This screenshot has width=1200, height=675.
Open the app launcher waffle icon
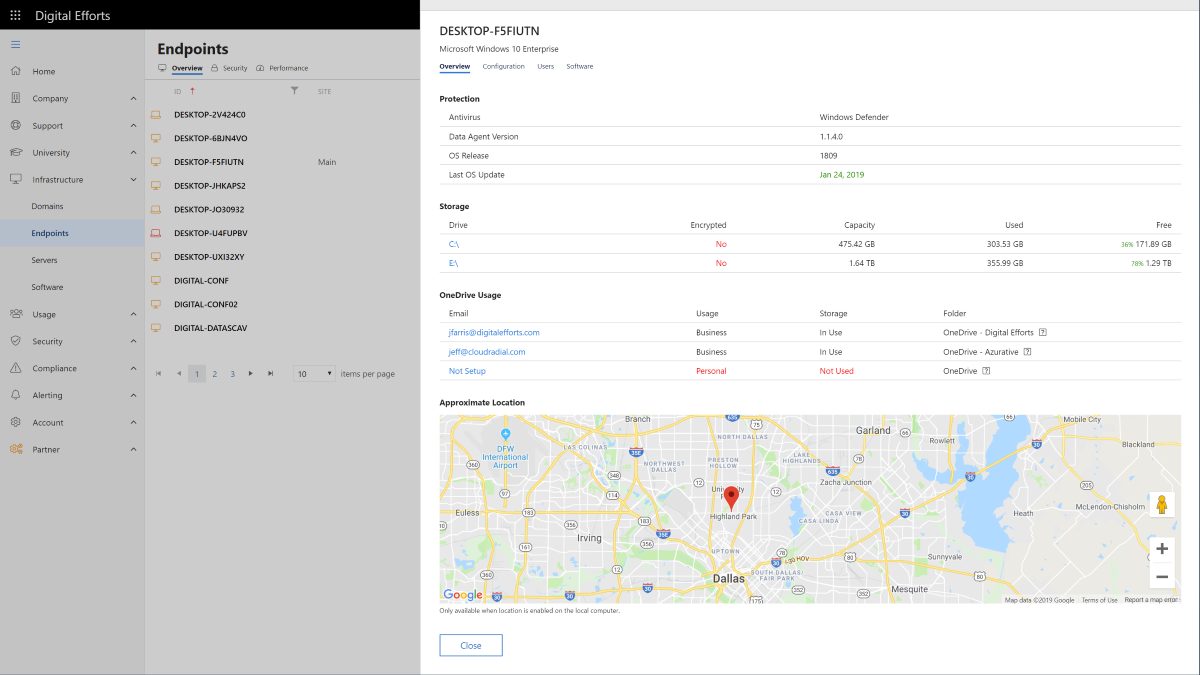click(15, 14)
